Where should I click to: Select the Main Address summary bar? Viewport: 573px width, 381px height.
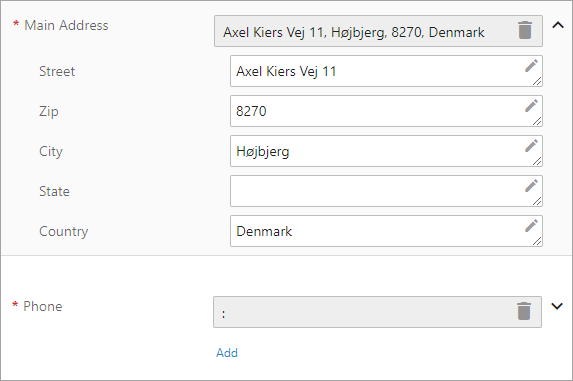tap(378, 31)
